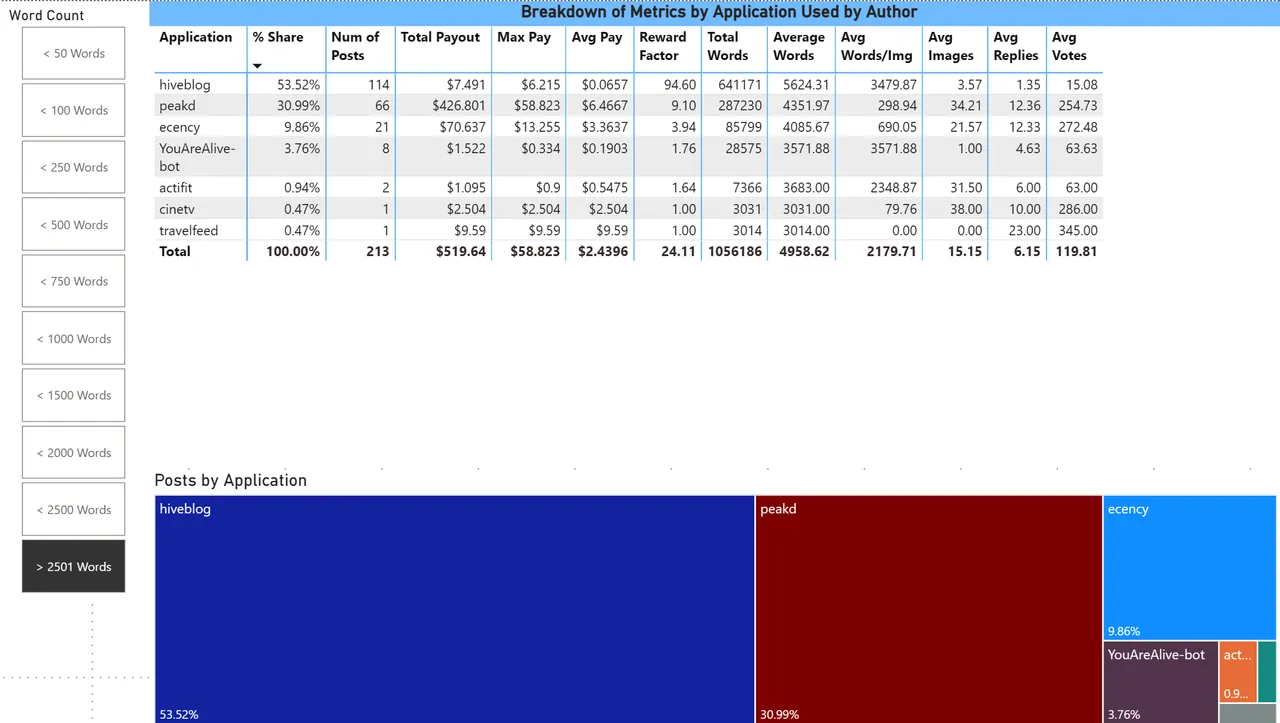The width and height of the screenshot is (1280, 723).
Task: Filter by '< 500 Words'
Action: pyautogui.click(x=74, y=225)
